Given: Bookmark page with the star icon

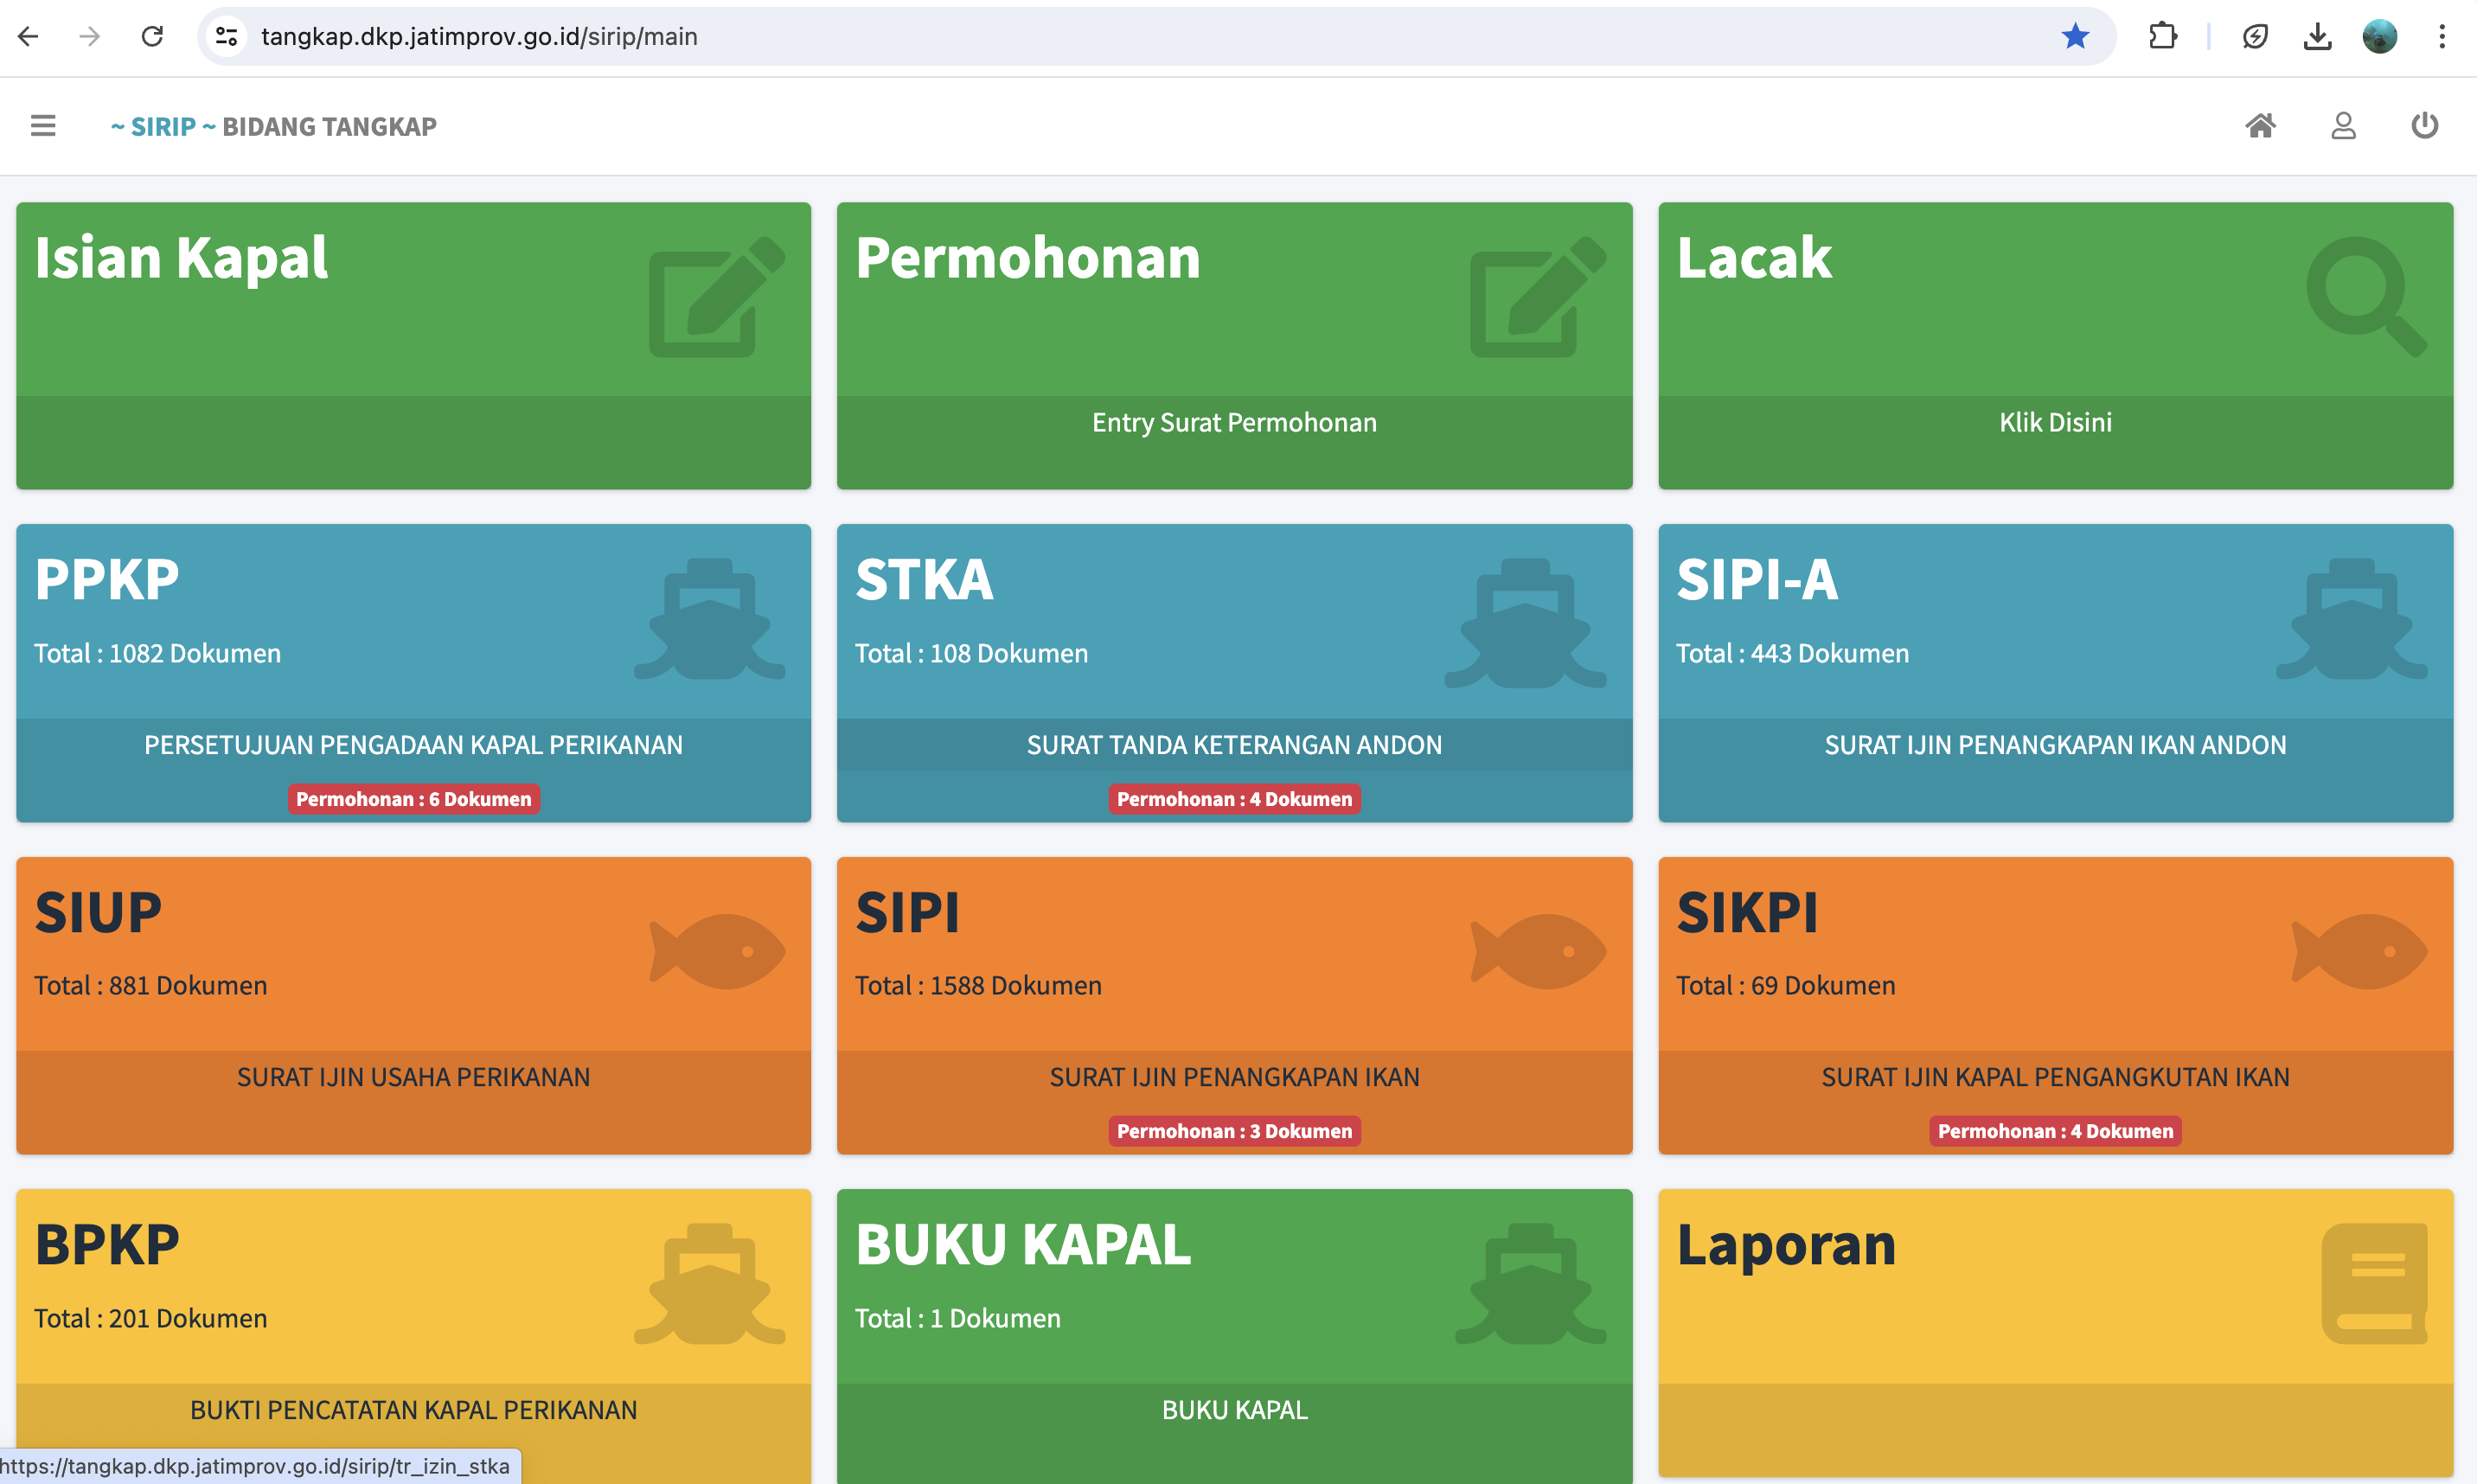Looking at the screenshot, I should coord(2075,37).
